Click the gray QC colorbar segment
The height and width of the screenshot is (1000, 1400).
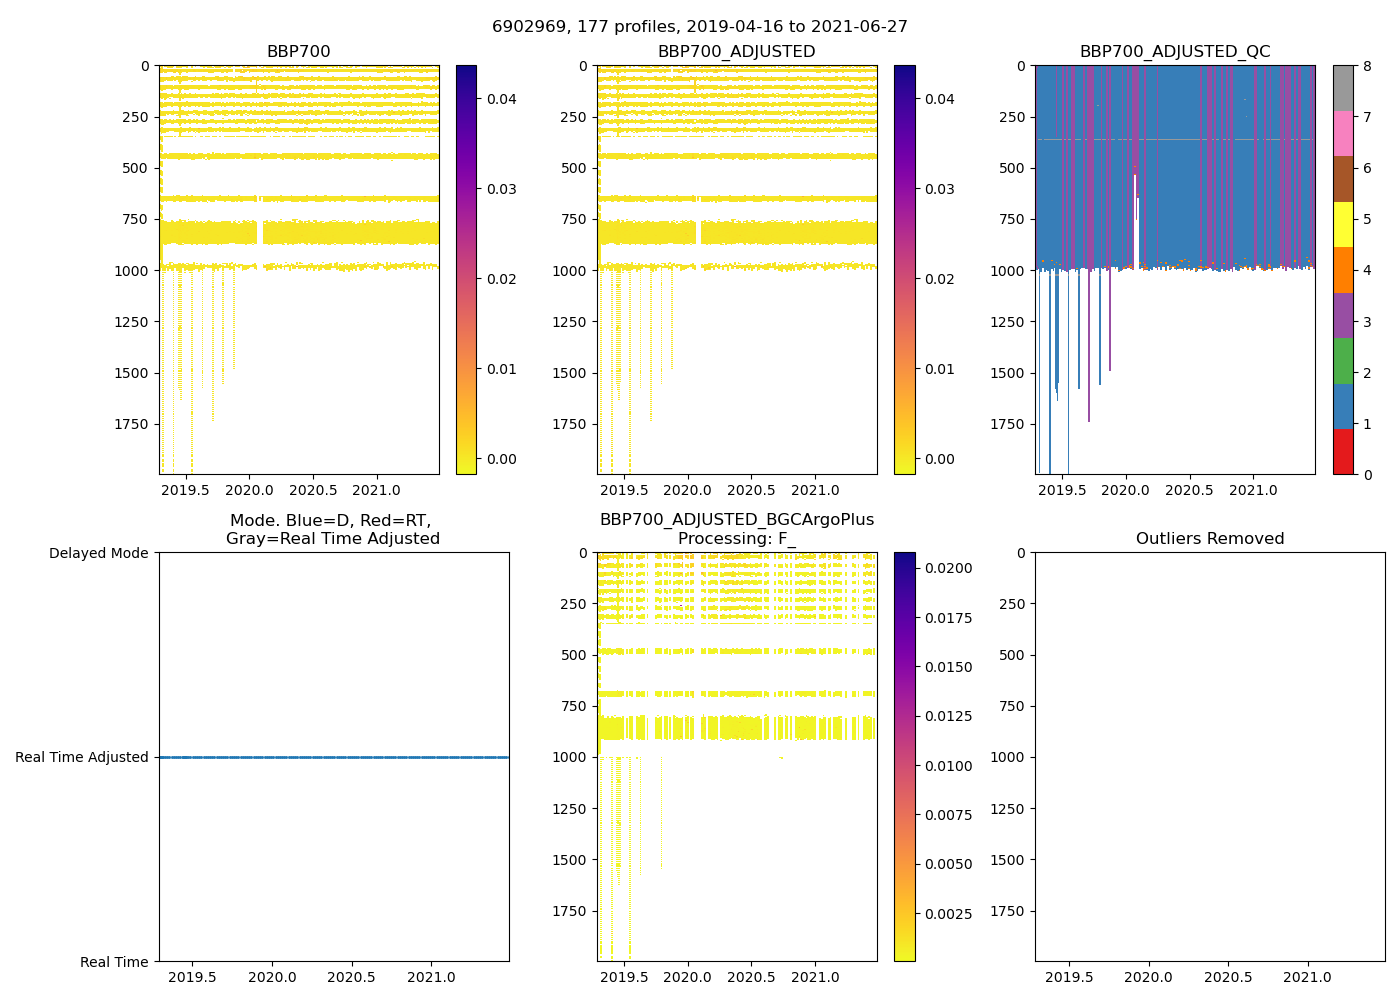click(x=1343, y=88)
